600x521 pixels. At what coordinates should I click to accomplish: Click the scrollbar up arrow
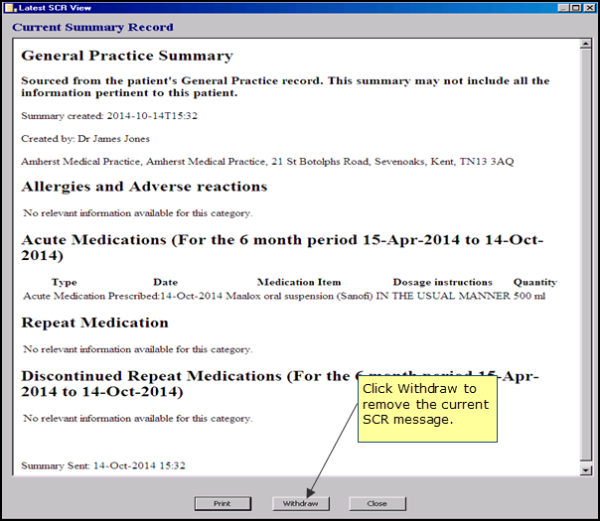click(586, 45)
